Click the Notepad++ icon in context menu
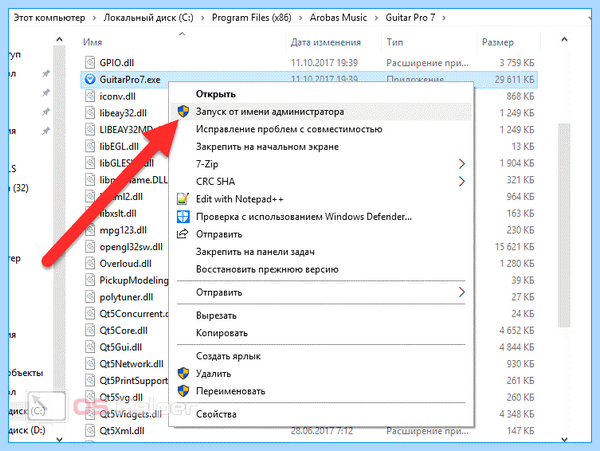 click(183, 199)
